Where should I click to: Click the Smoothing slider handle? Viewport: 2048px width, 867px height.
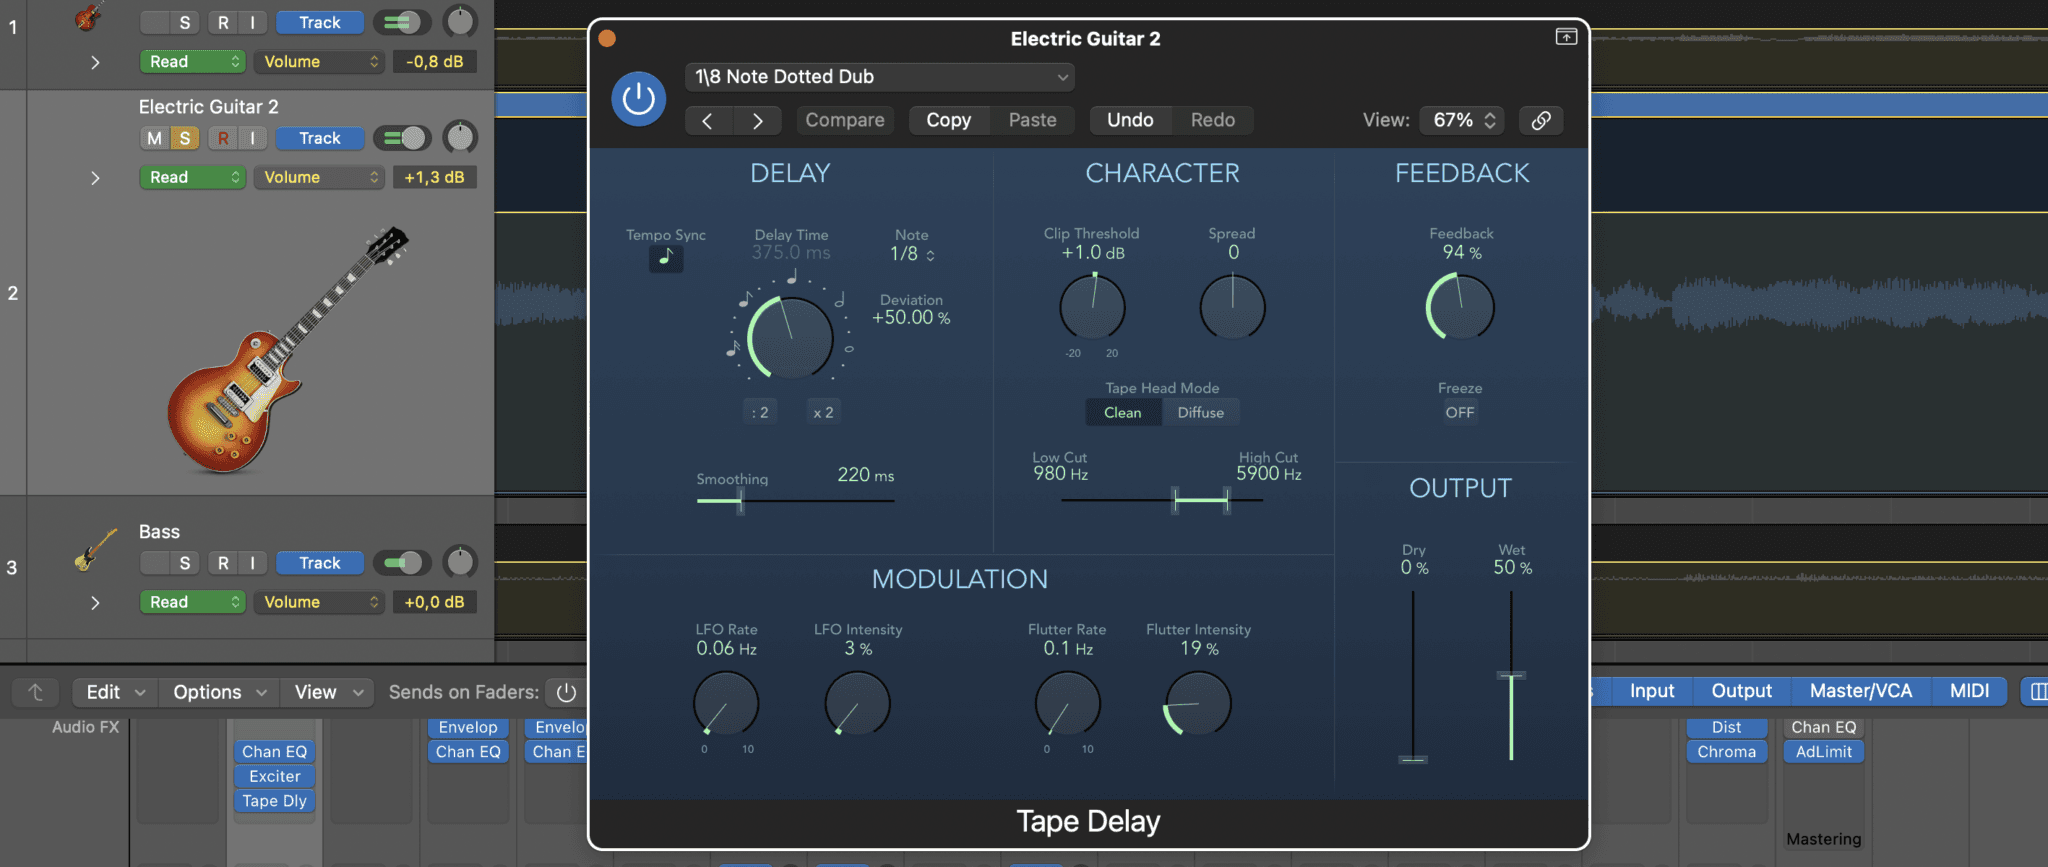tap(740, 501)
